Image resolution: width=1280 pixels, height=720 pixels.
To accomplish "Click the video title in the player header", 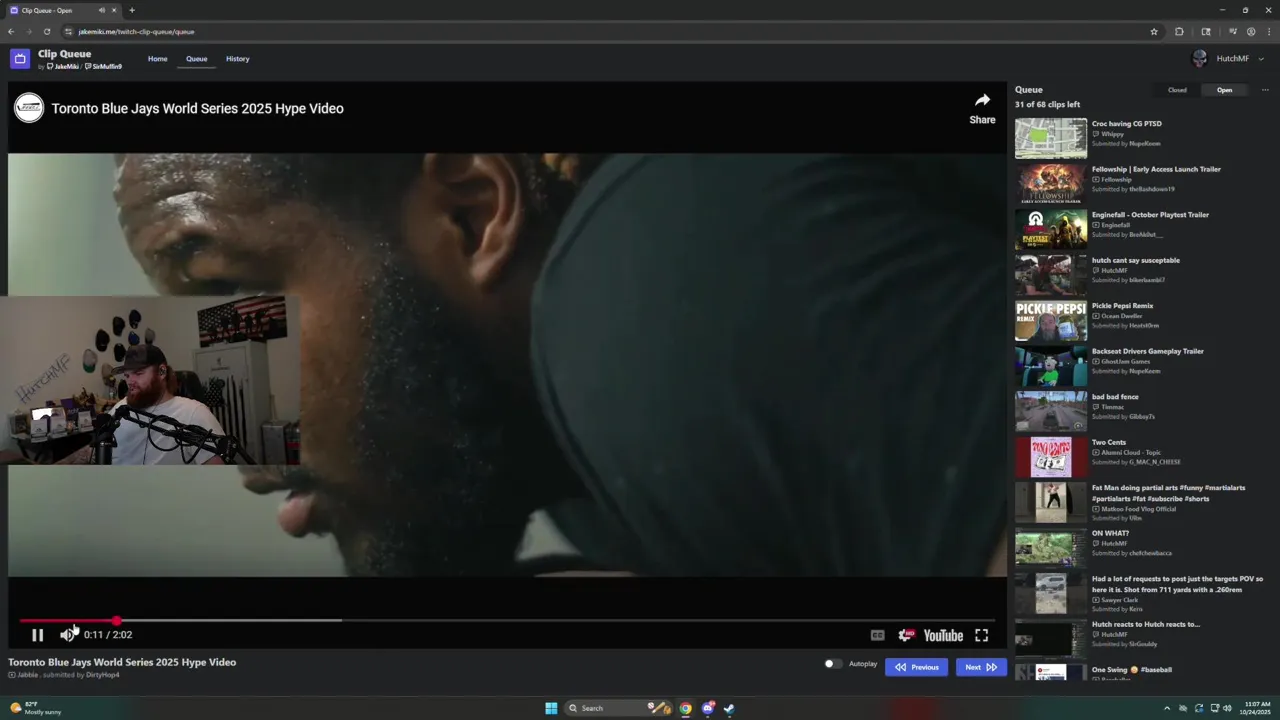I will point(197,108).
